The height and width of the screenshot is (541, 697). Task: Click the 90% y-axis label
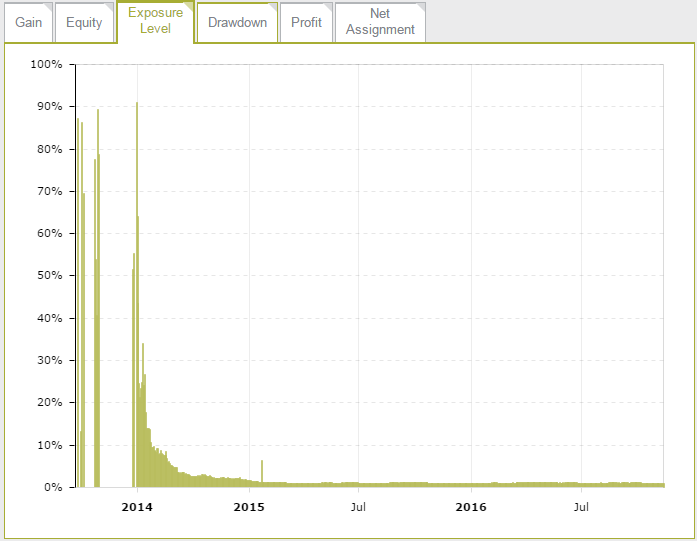coord(49,107)
